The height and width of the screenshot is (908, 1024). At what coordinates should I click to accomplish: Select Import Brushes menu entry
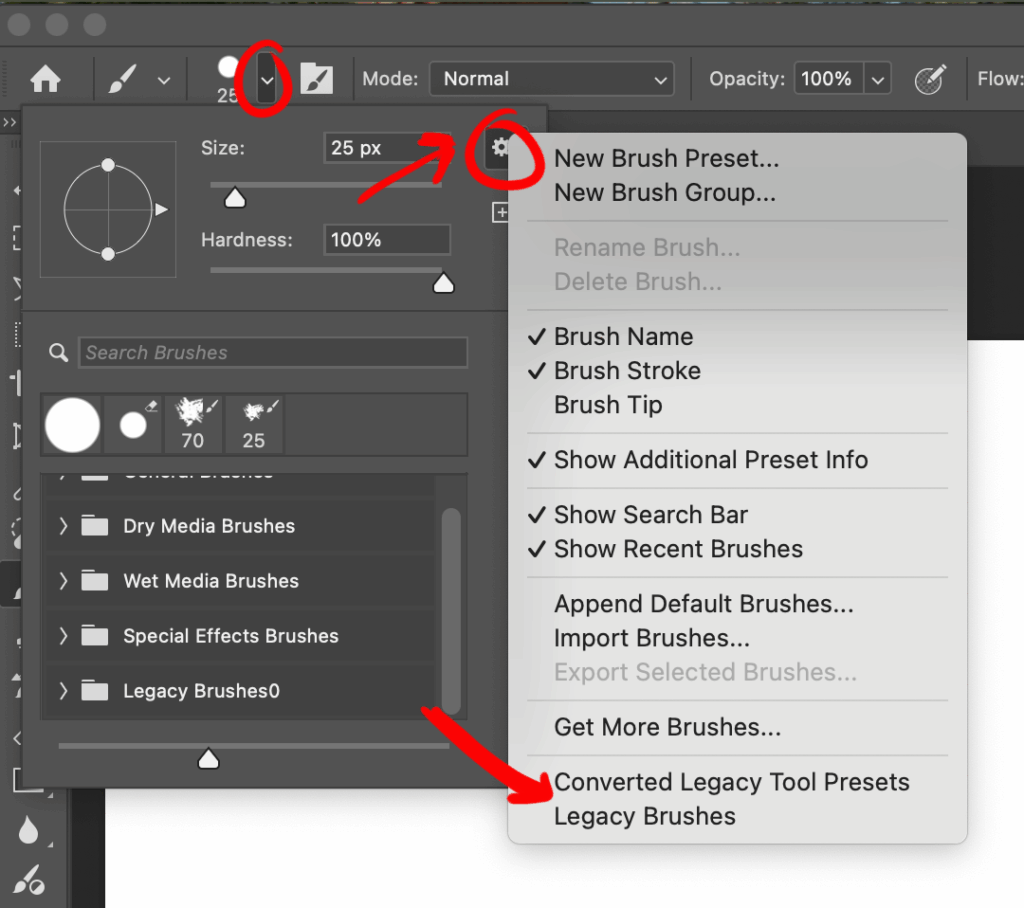click(x=651, y=638)
